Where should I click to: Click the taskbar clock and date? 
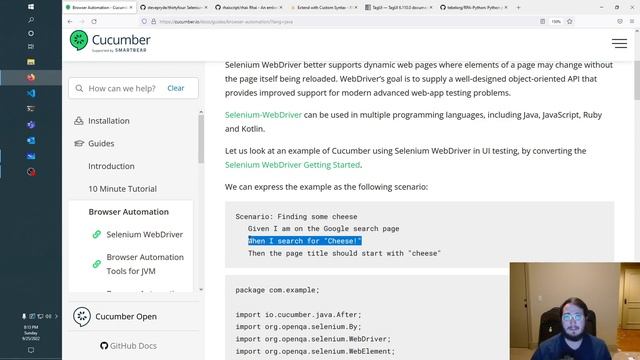31,333
